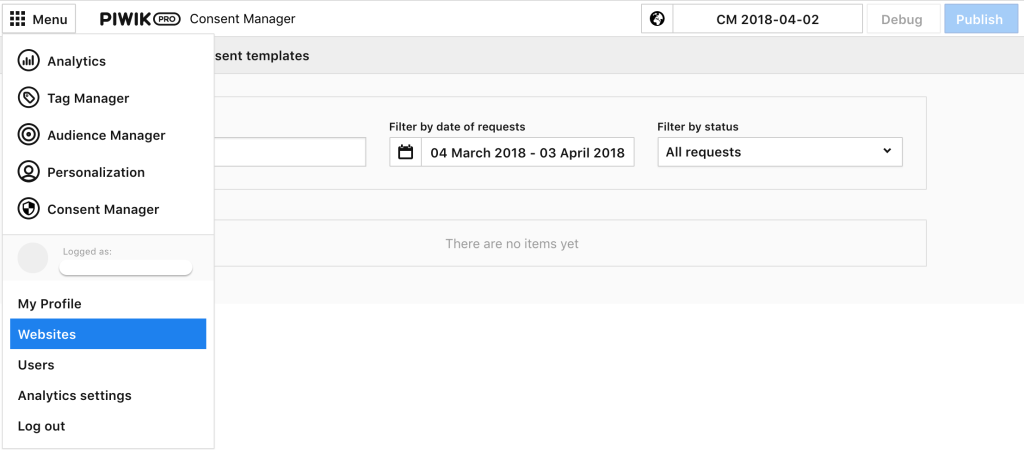Click the Piwik PRO logo
The image size is (1024, 450).
pos(140,19)
